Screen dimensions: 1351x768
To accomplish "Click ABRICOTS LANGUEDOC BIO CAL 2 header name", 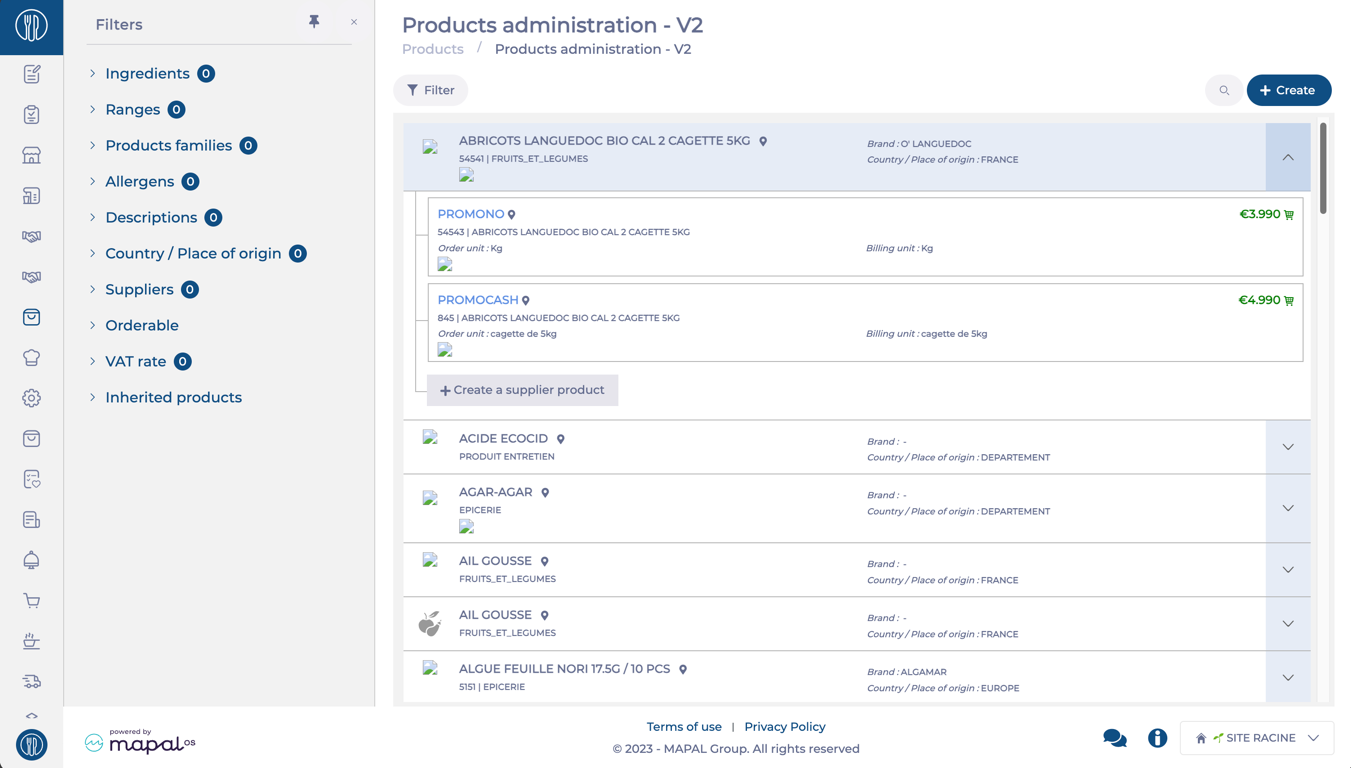I will click(x=605, y=141).
